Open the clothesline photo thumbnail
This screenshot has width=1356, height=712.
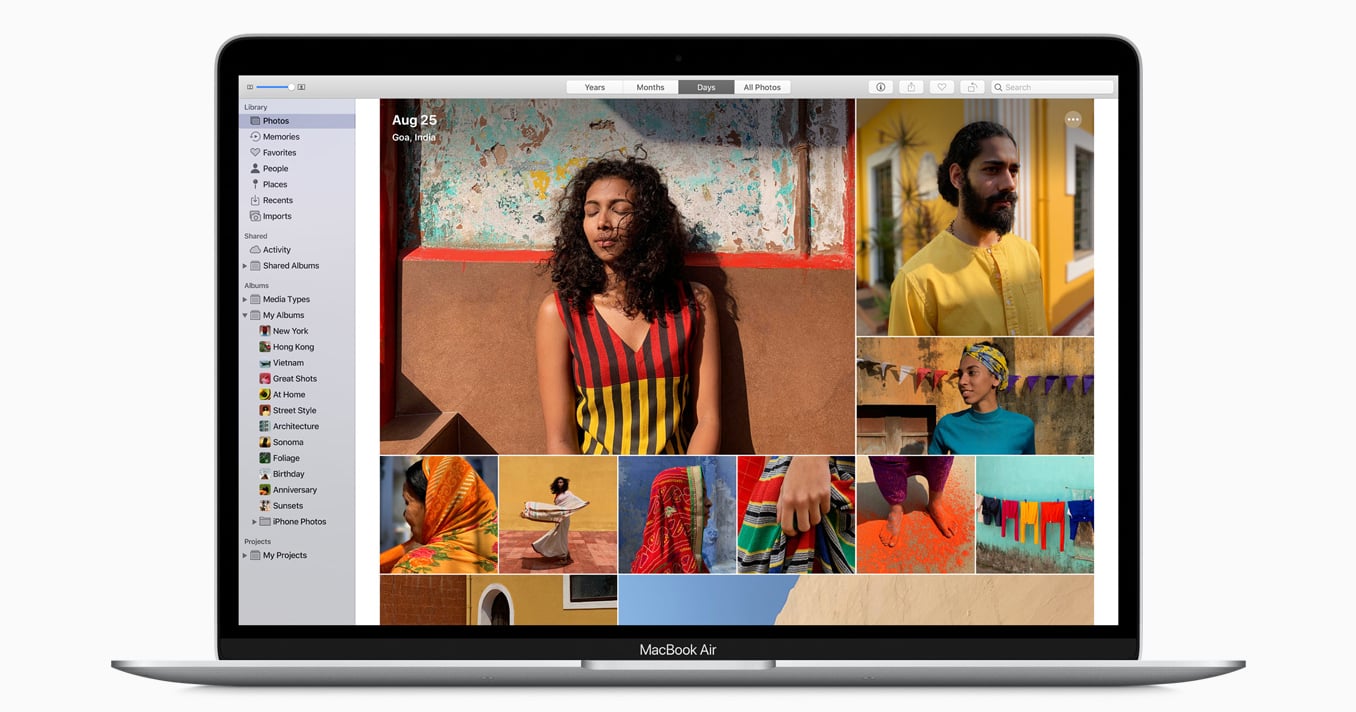tap(1035, 514)
